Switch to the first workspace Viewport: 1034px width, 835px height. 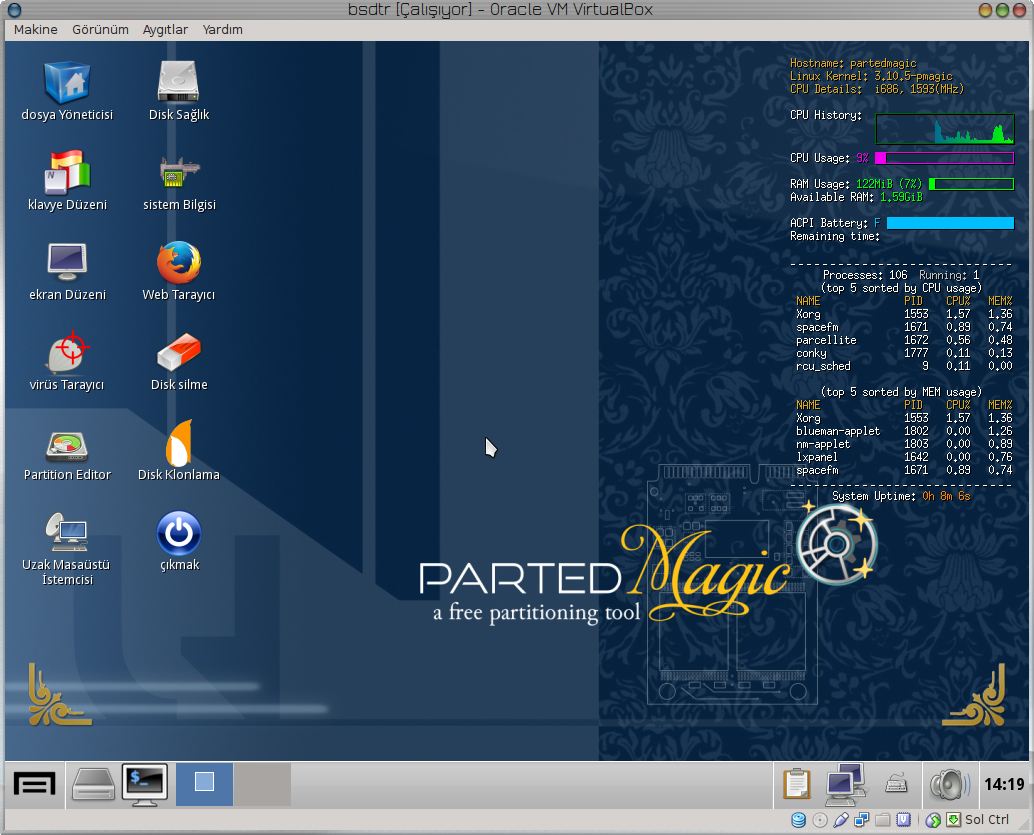click(x=204, y=784)
